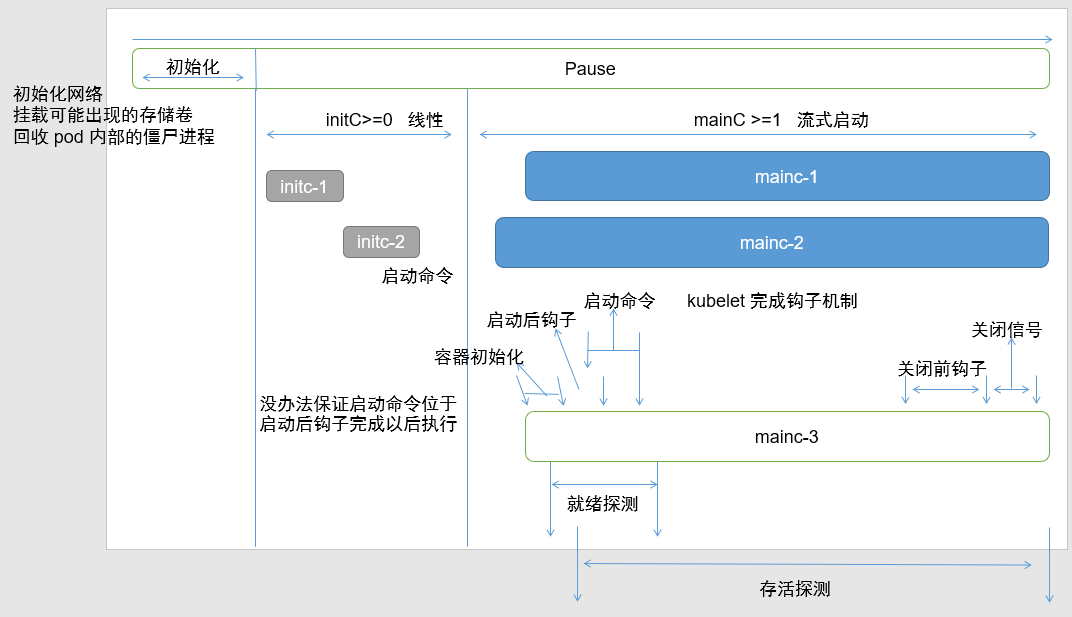Select the 没办法保证启动命令位于 note text
The height and width of the screenshot is (617, 1072).
click(x=358, y=404)
